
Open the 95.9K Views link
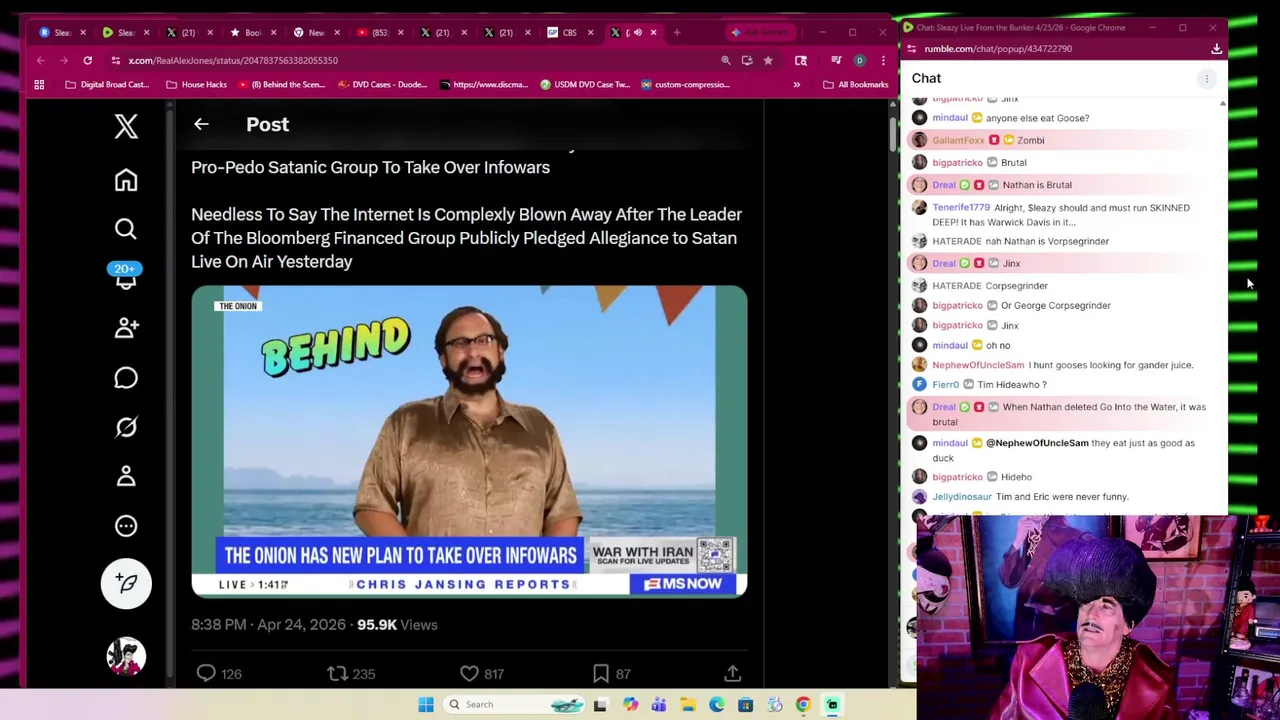[x=397, y=624]
